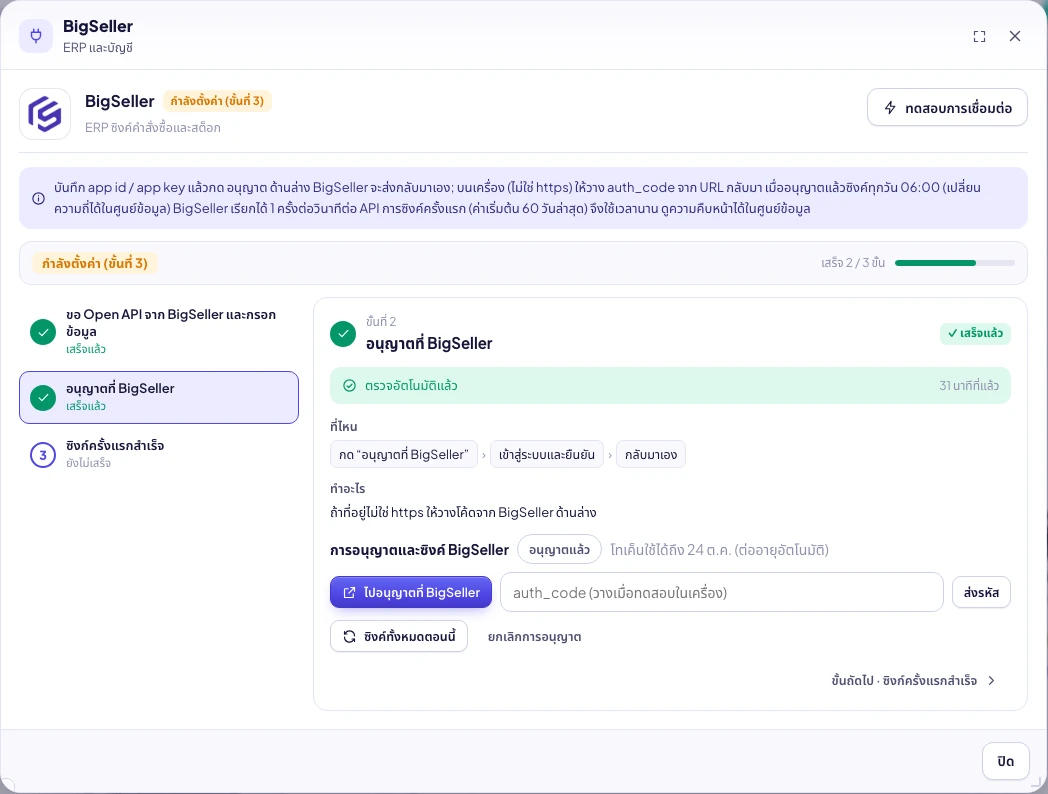1048x794 pixels.
Task: Close the BigSeller dialog with X
Action: (x=1015, y=37)
